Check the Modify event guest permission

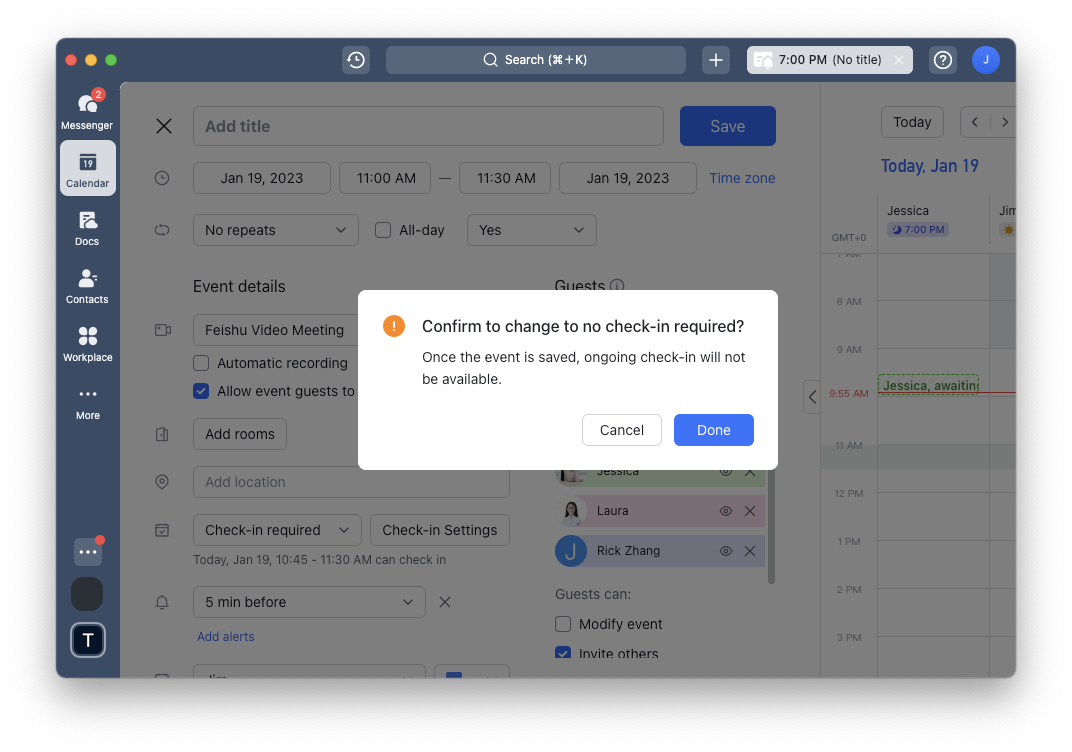(563, 624)
